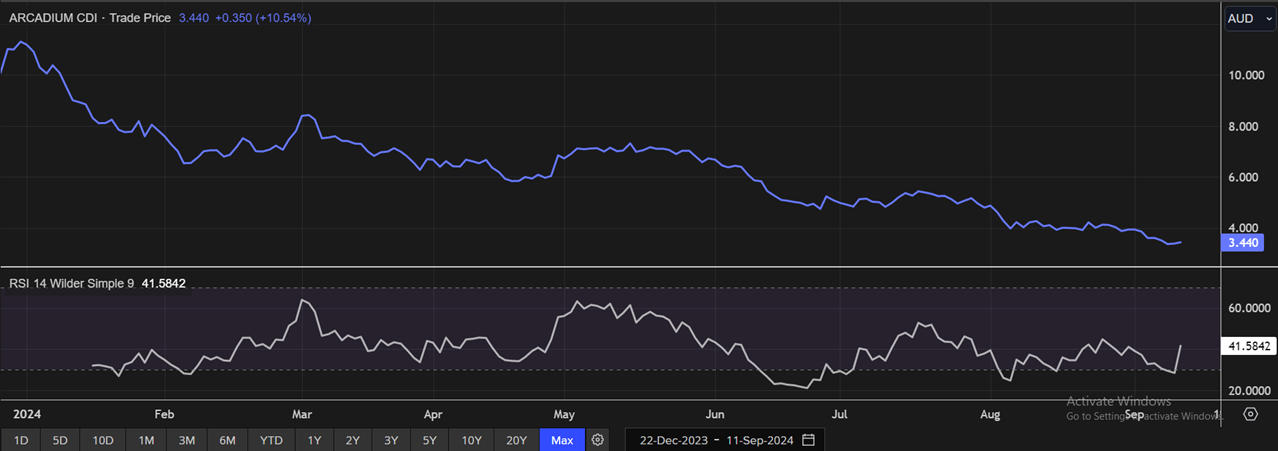Image resolution: width=1278 pixels, height=451 pixels.
Task: Set range to 6M
Action: tap(227, 440)
